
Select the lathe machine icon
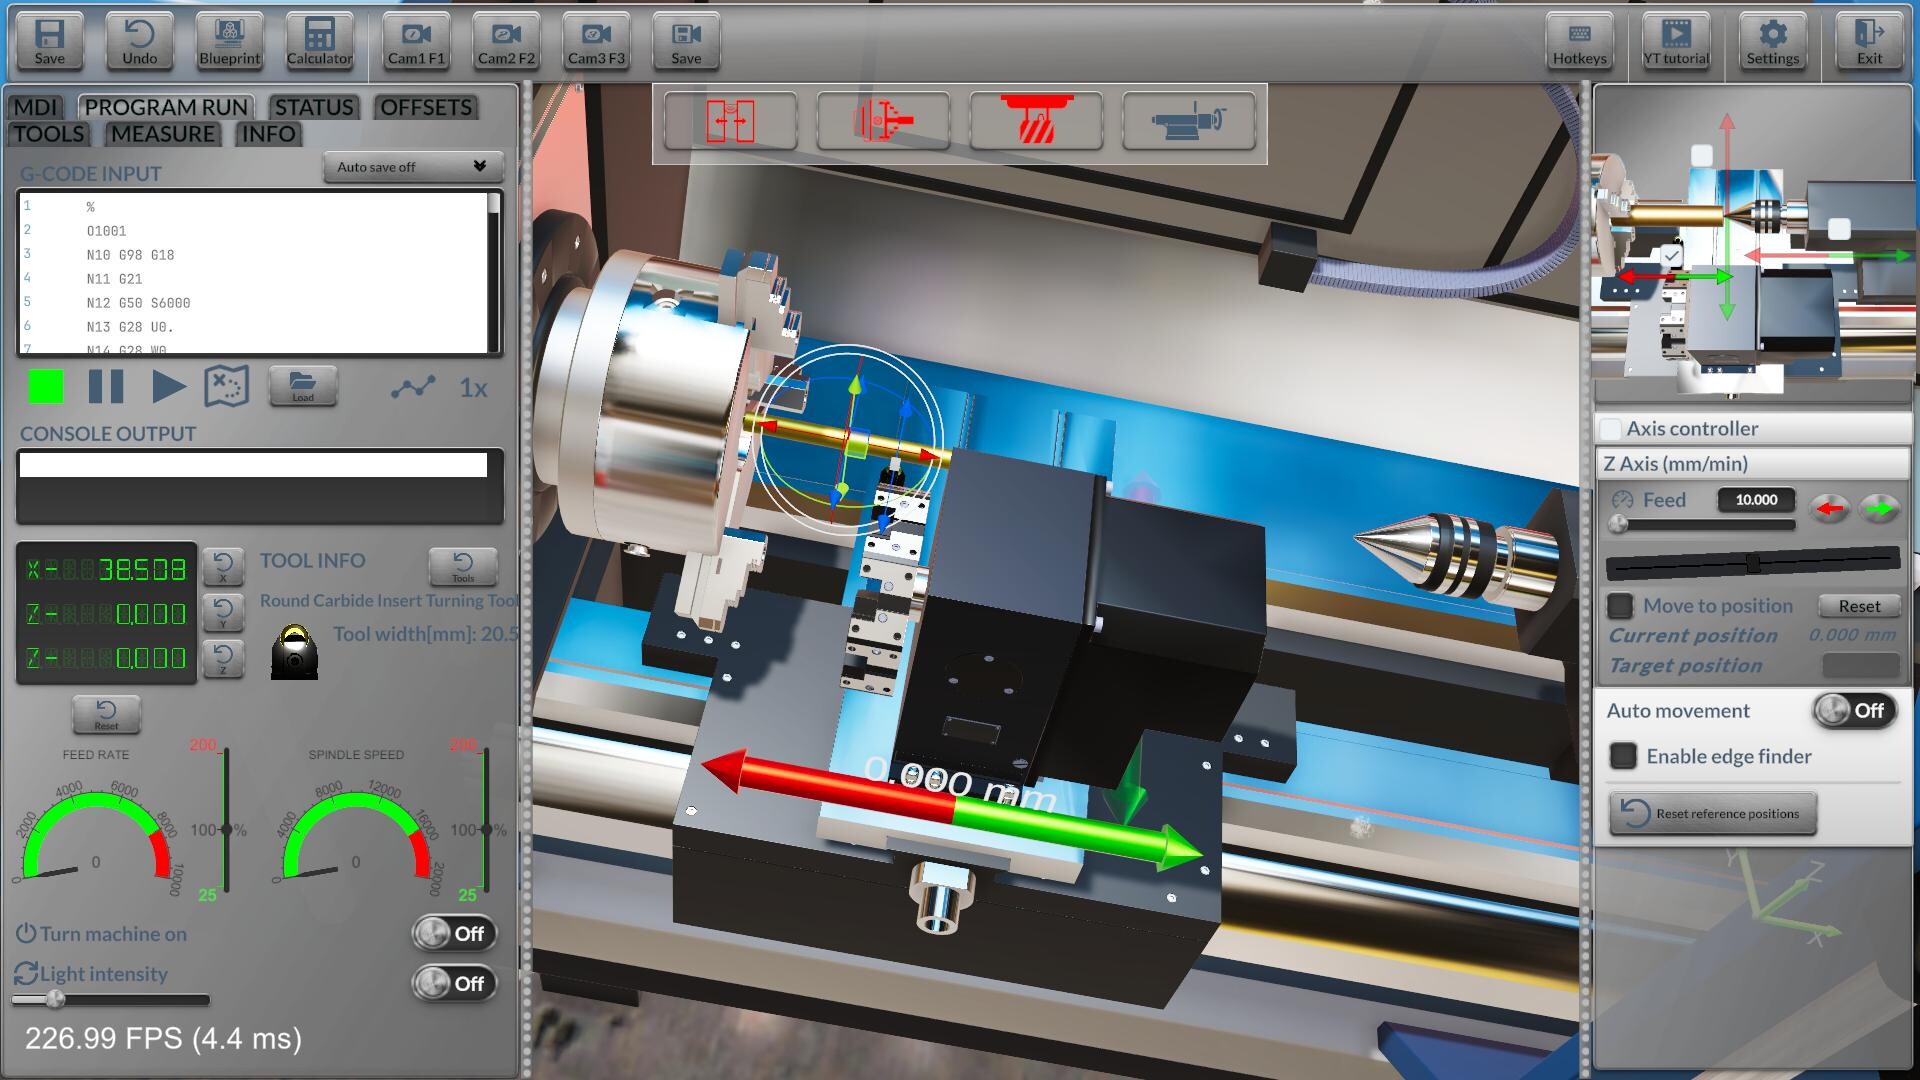click(1188, 121)
